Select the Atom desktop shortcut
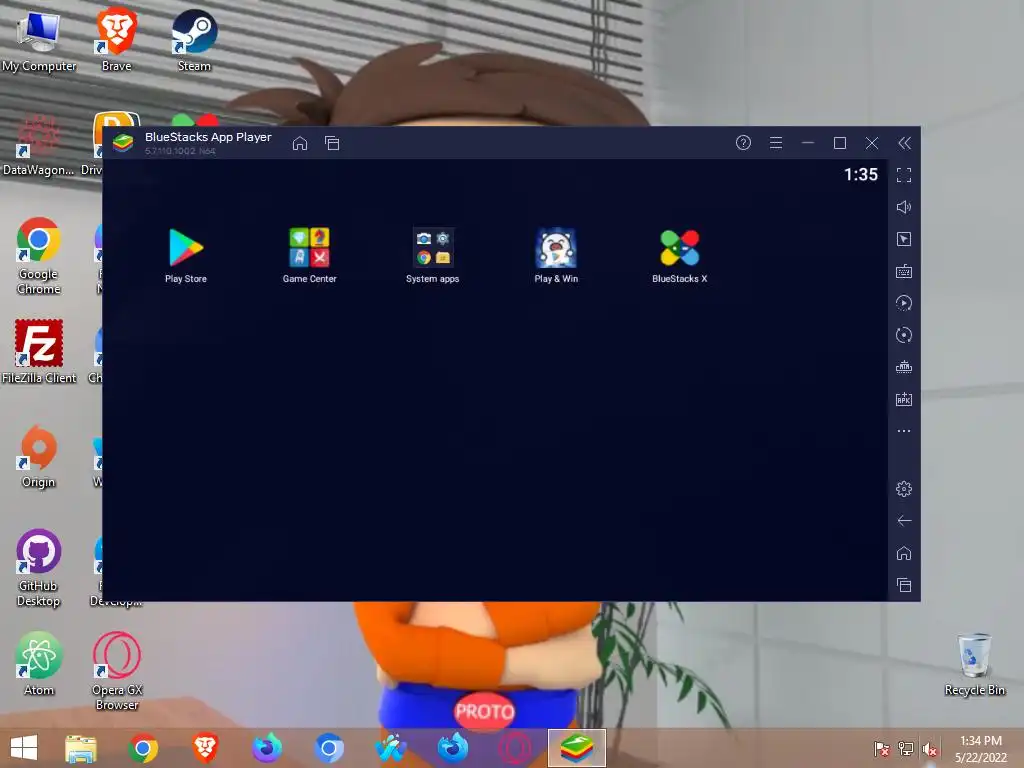This screenshot has width=1024, height=768. [x=39, y=664]
